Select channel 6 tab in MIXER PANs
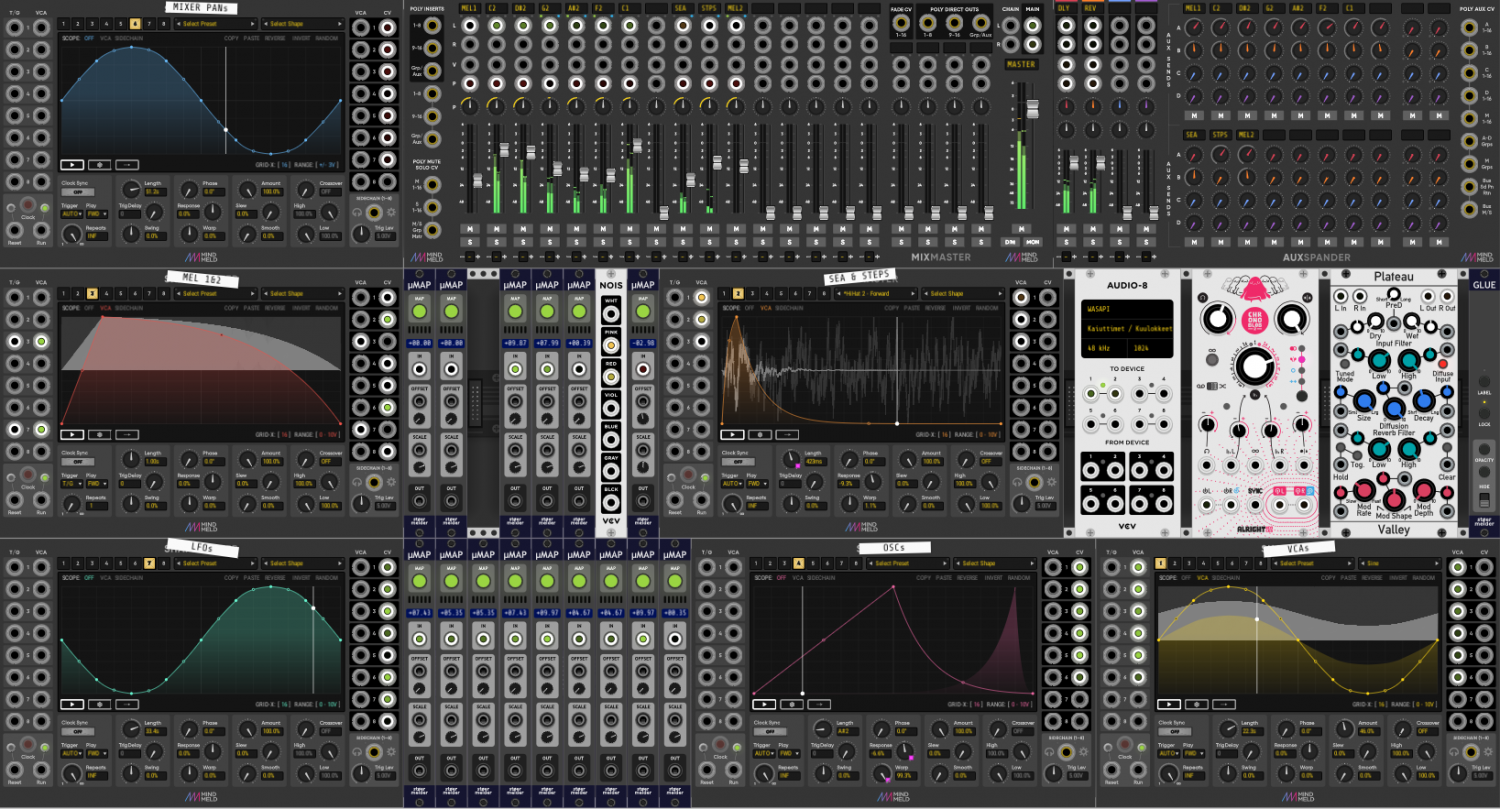The image size is (1500, 809). (135, 24)
